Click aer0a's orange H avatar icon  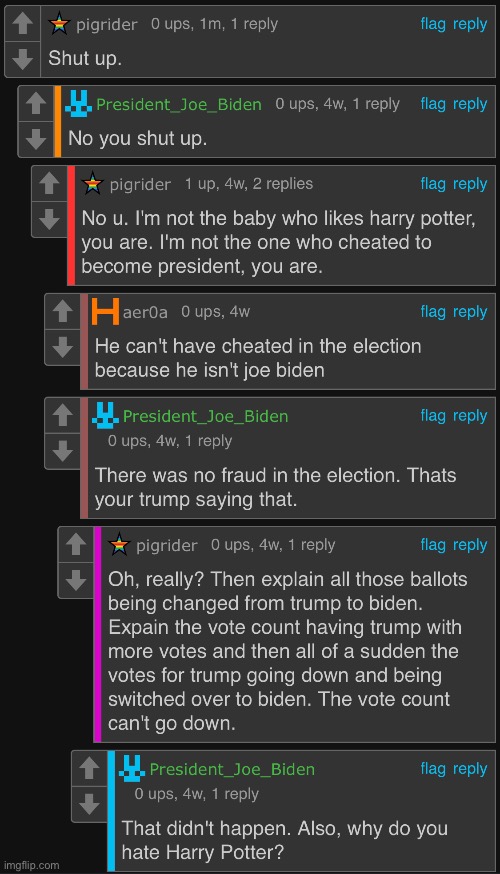pyautogui.click(x=105, y=311)
